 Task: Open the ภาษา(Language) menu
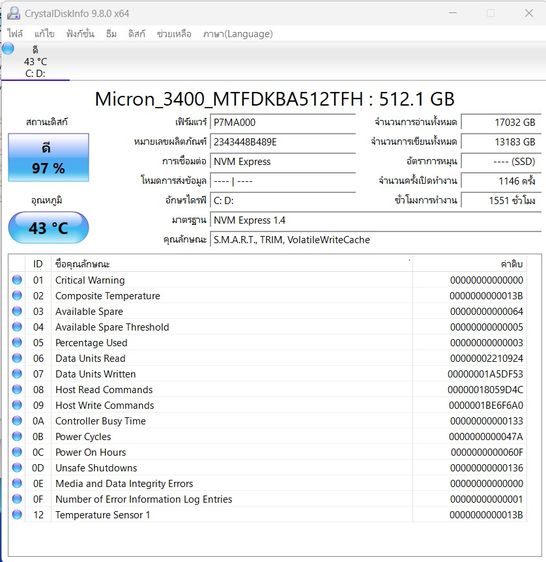point(238,34)
